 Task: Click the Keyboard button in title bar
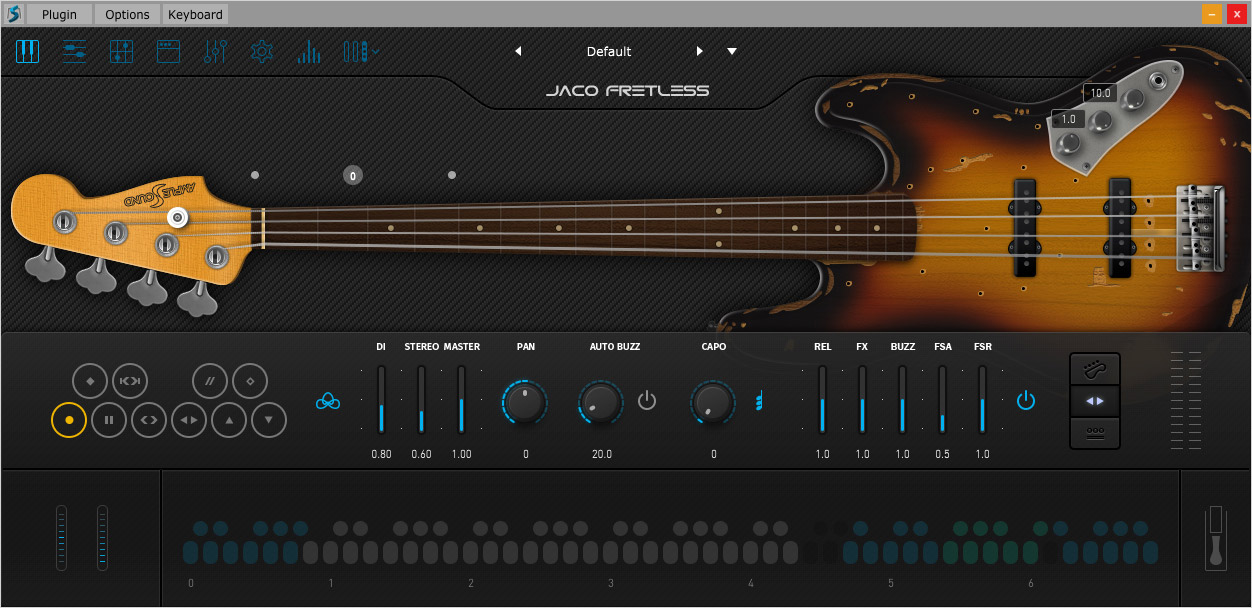pos(195,14)
